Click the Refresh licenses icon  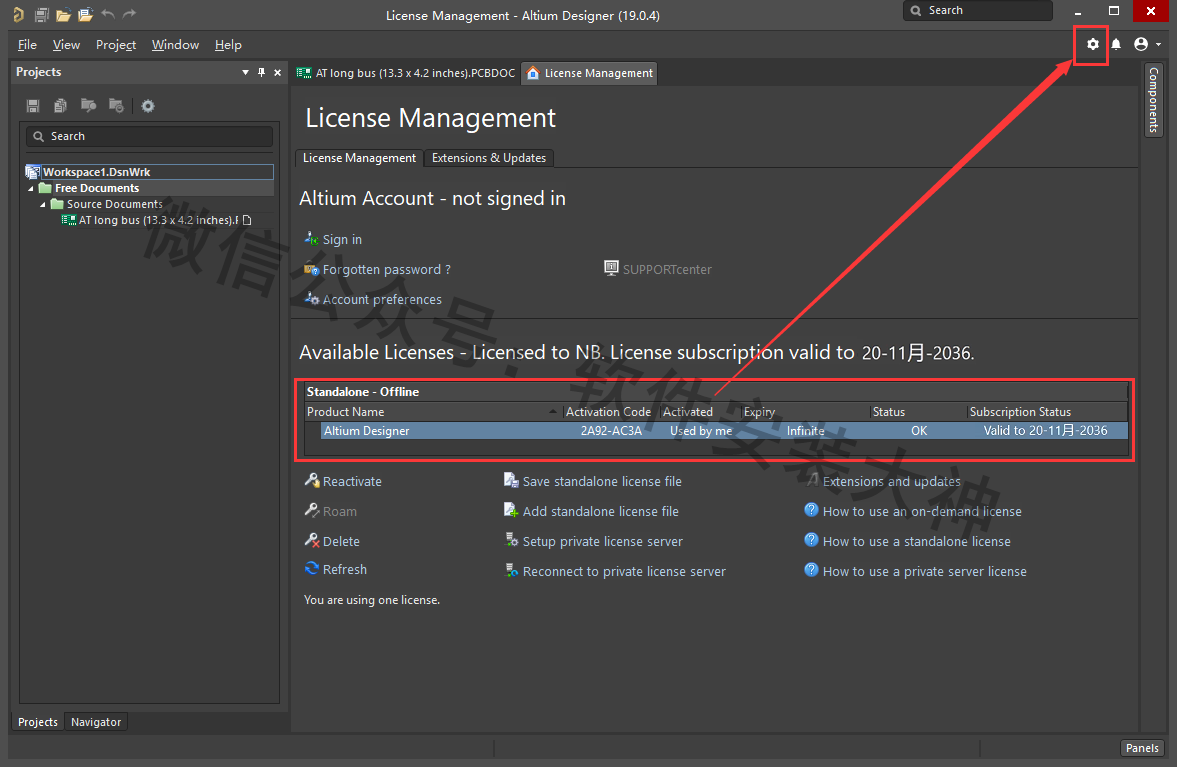312,569
